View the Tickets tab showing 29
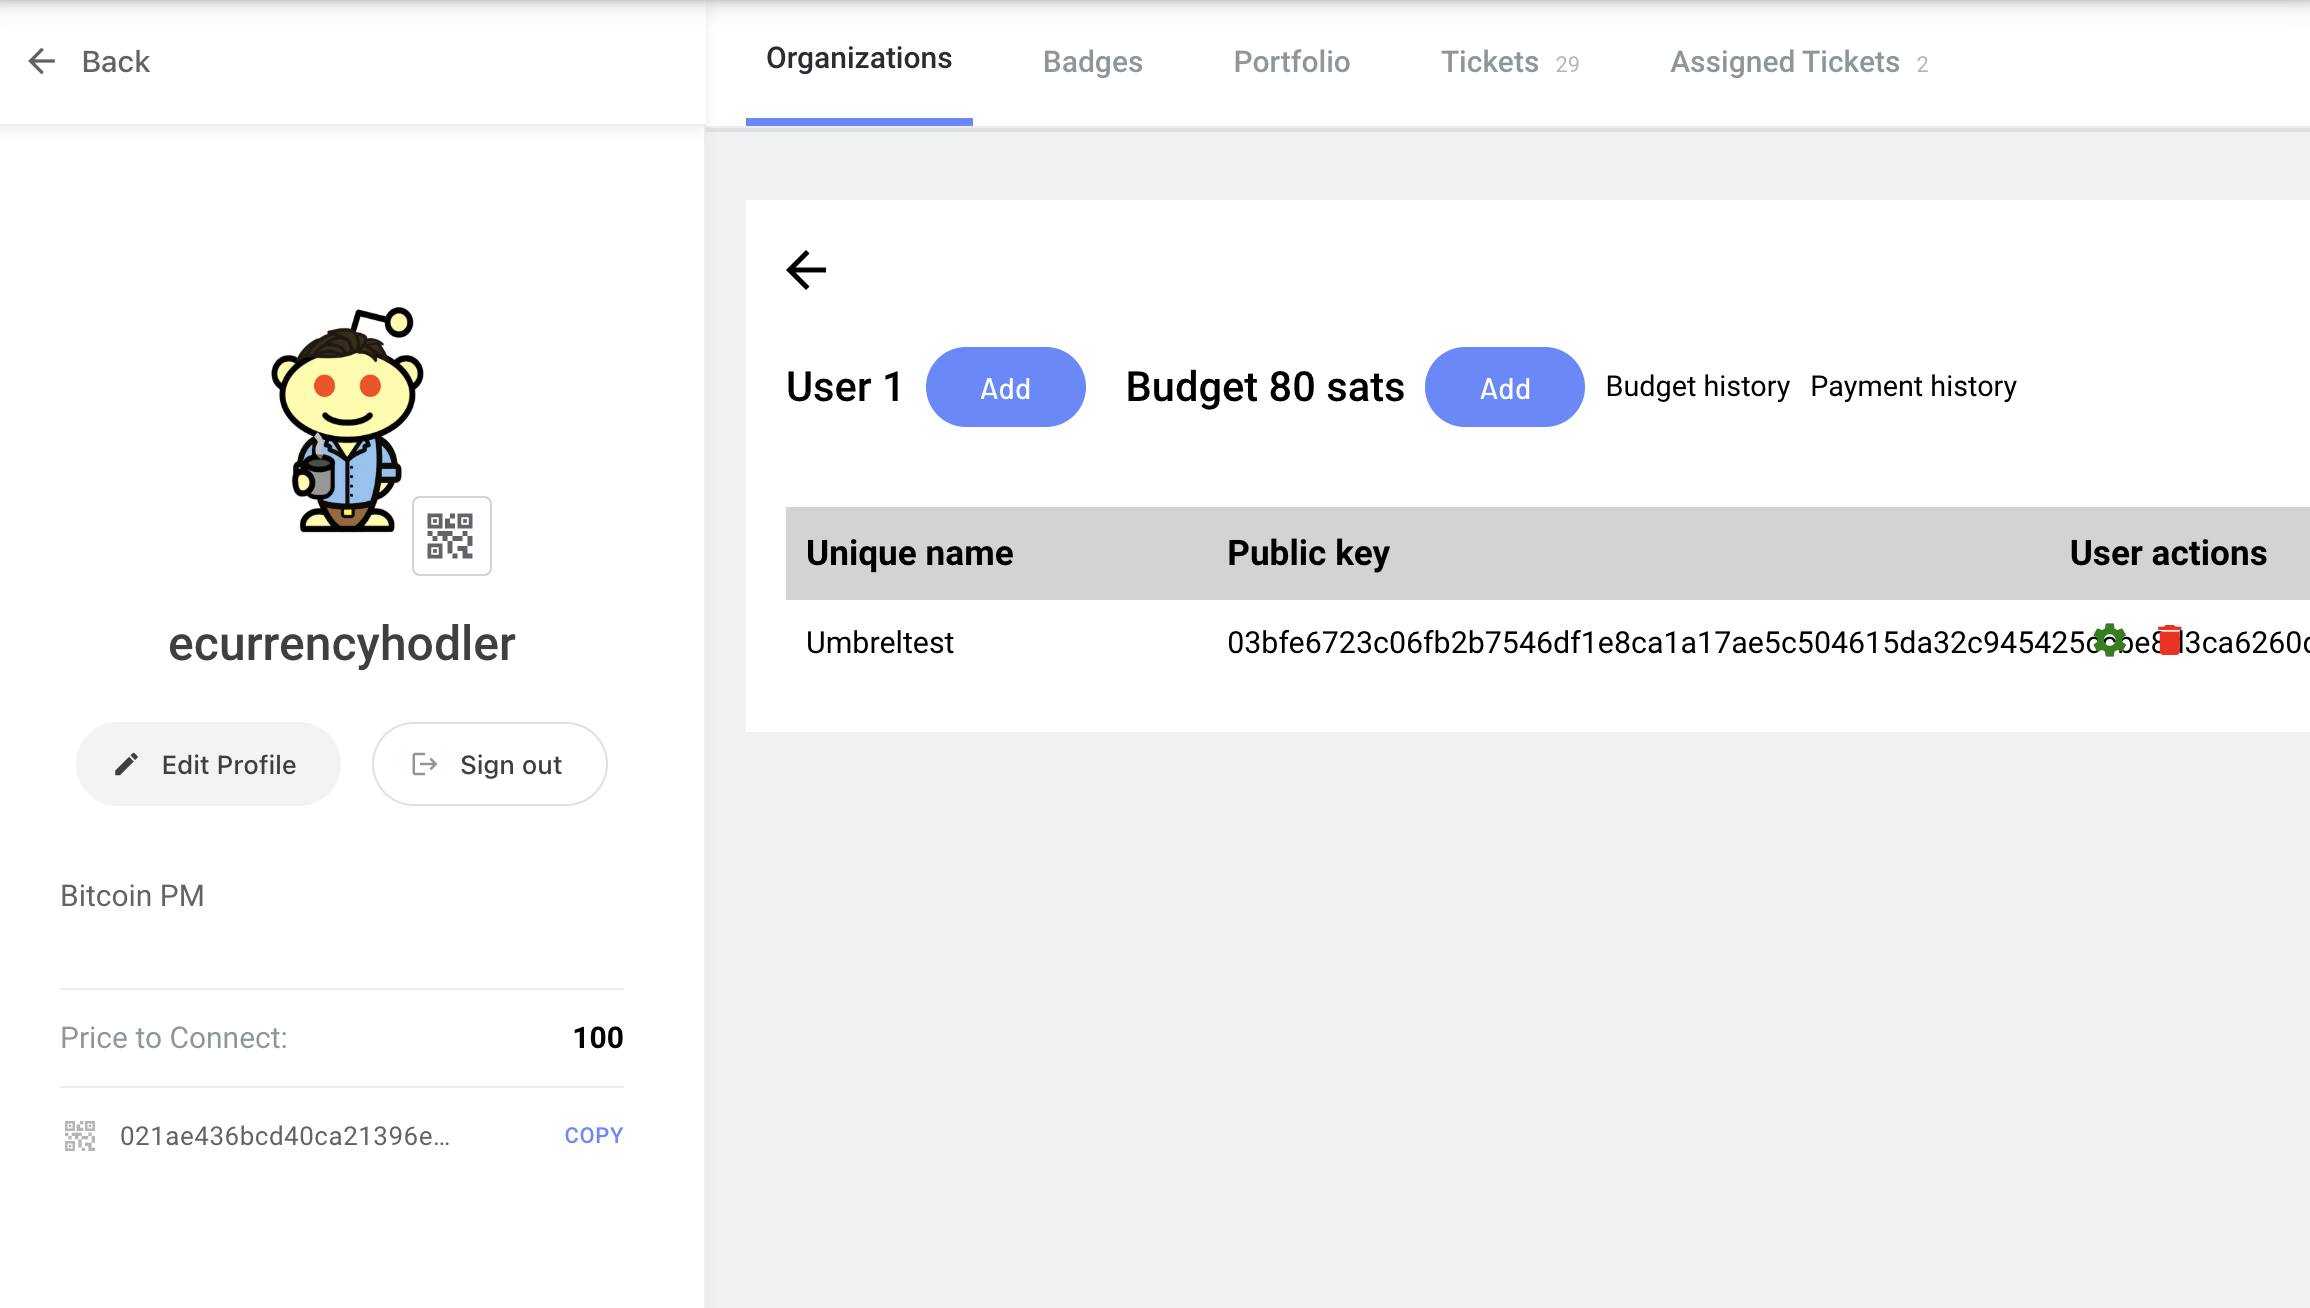This screenshot has width=2310, height=1308. point(1489,61)
